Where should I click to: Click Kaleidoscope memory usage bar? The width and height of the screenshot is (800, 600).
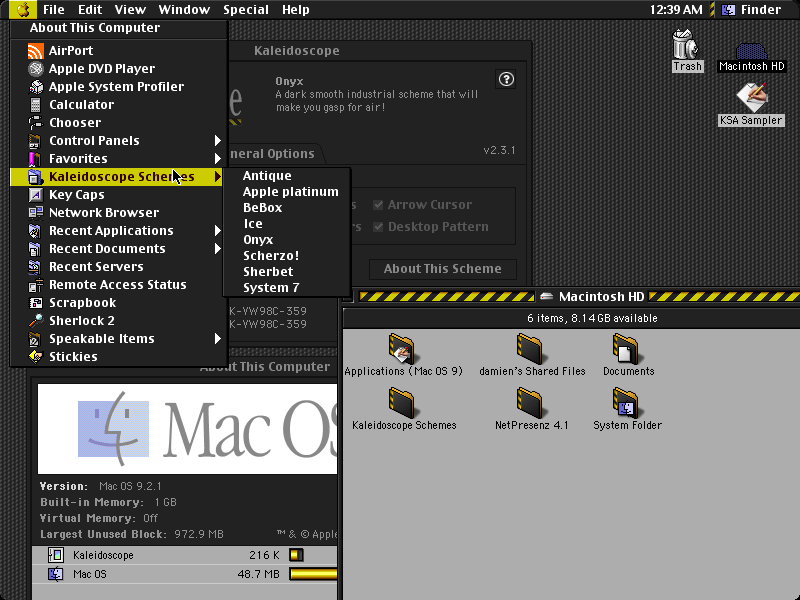click(x=296, y=555)
